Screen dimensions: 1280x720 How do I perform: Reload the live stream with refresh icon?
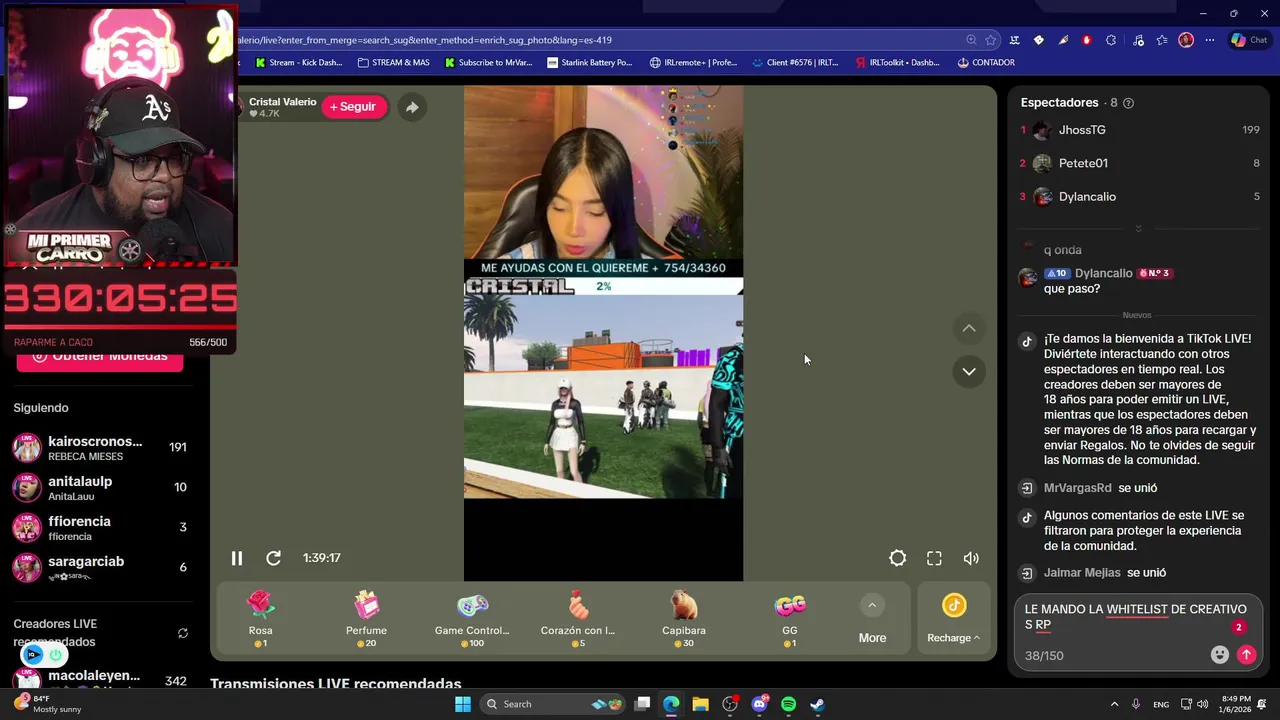(x=273, y=558)
